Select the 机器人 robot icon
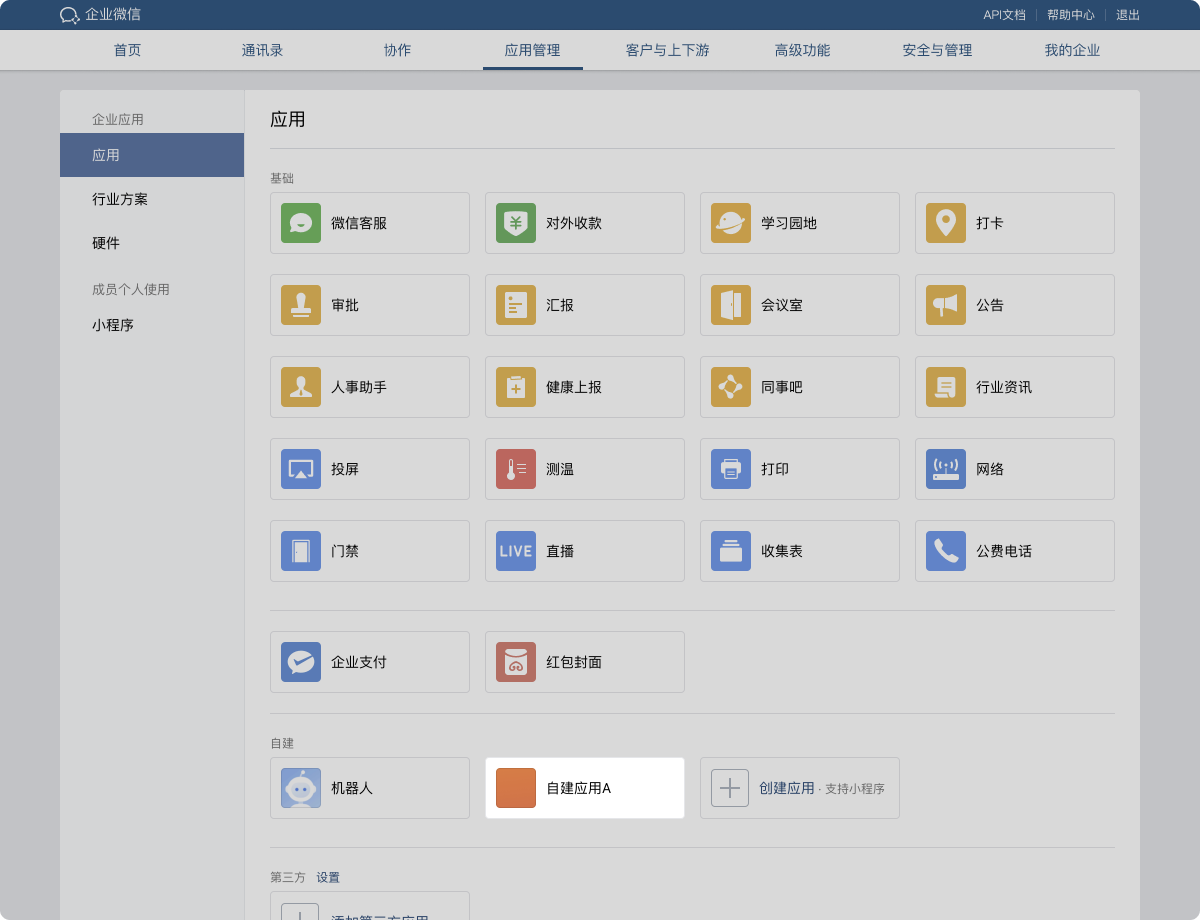Viewport: 1200px width, 920px height. pos(301,788)
